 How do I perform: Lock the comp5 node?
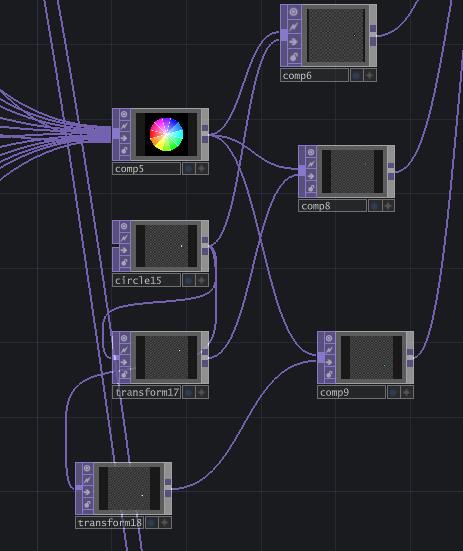pyautogui.click(x=124, y=150)
